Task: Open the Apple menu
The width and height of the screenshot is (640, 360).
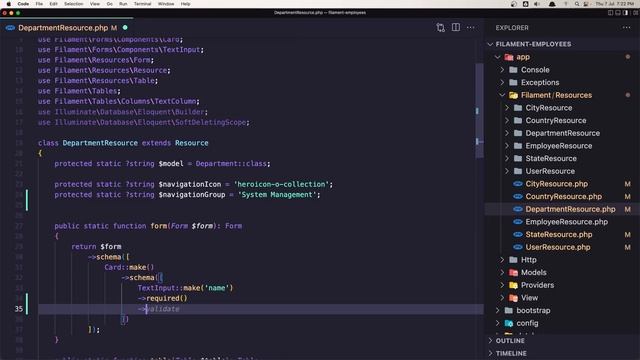Action: [x=9, y=4]
